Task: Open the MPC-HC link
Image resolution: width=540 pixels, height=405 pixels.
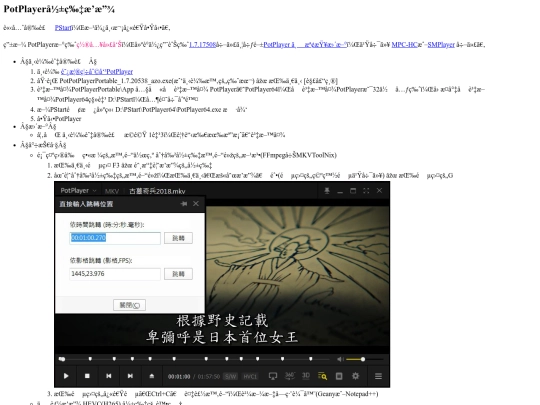Action: pyautogui.click(x=405, y=45)
